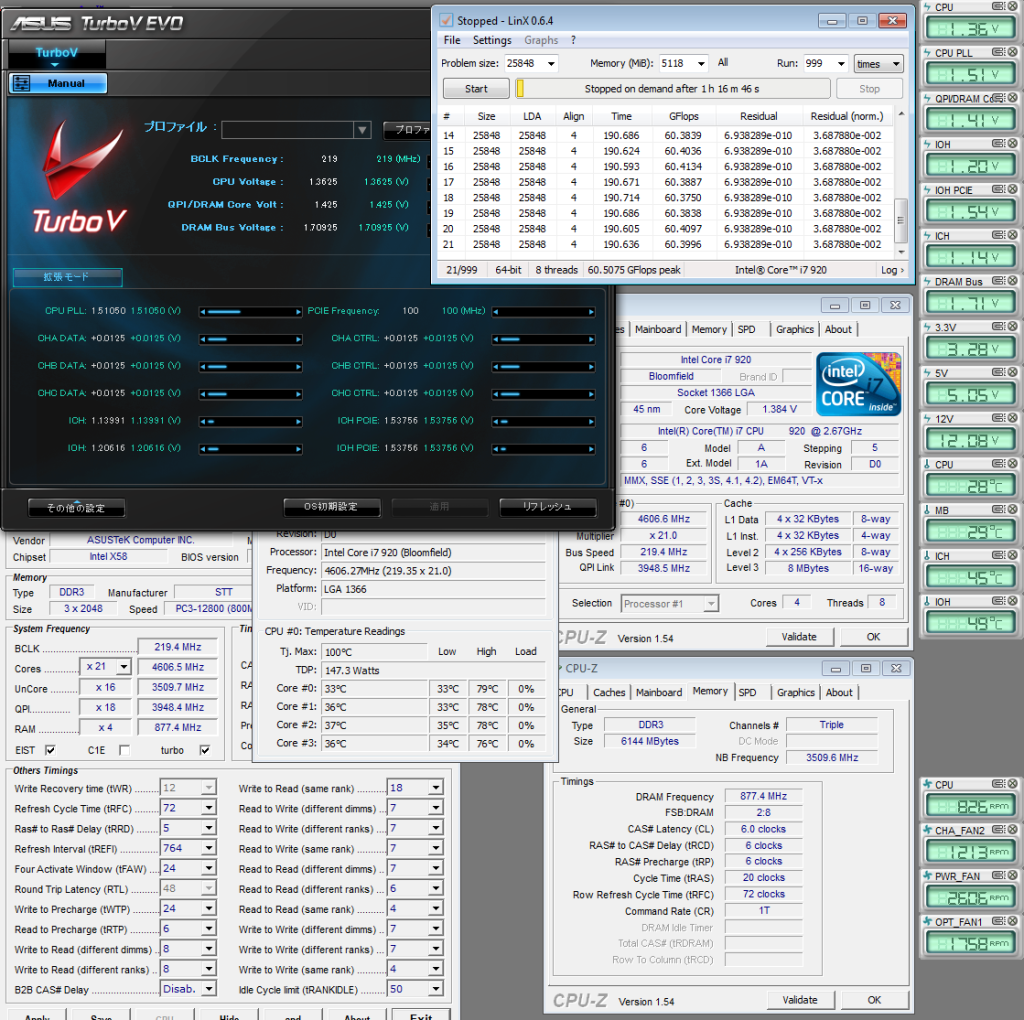Viewport: 1024px width, 1020px height.
Task: Click the clip icon on OPT_FAN1 sensor
Action: pos(998,921)
